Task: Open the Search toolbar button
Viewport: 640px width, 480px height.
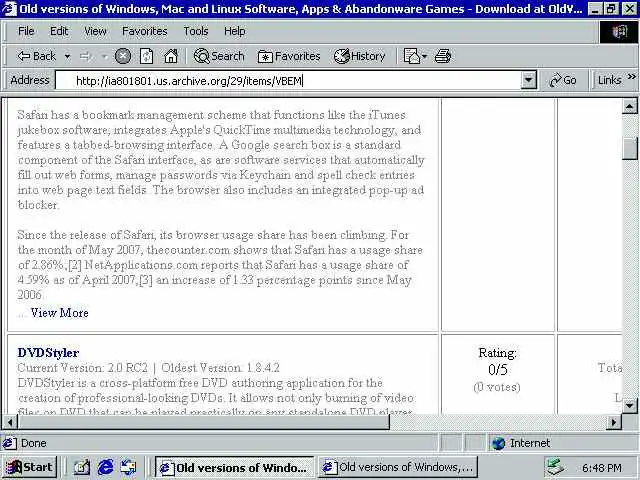Action: point(219,56)
